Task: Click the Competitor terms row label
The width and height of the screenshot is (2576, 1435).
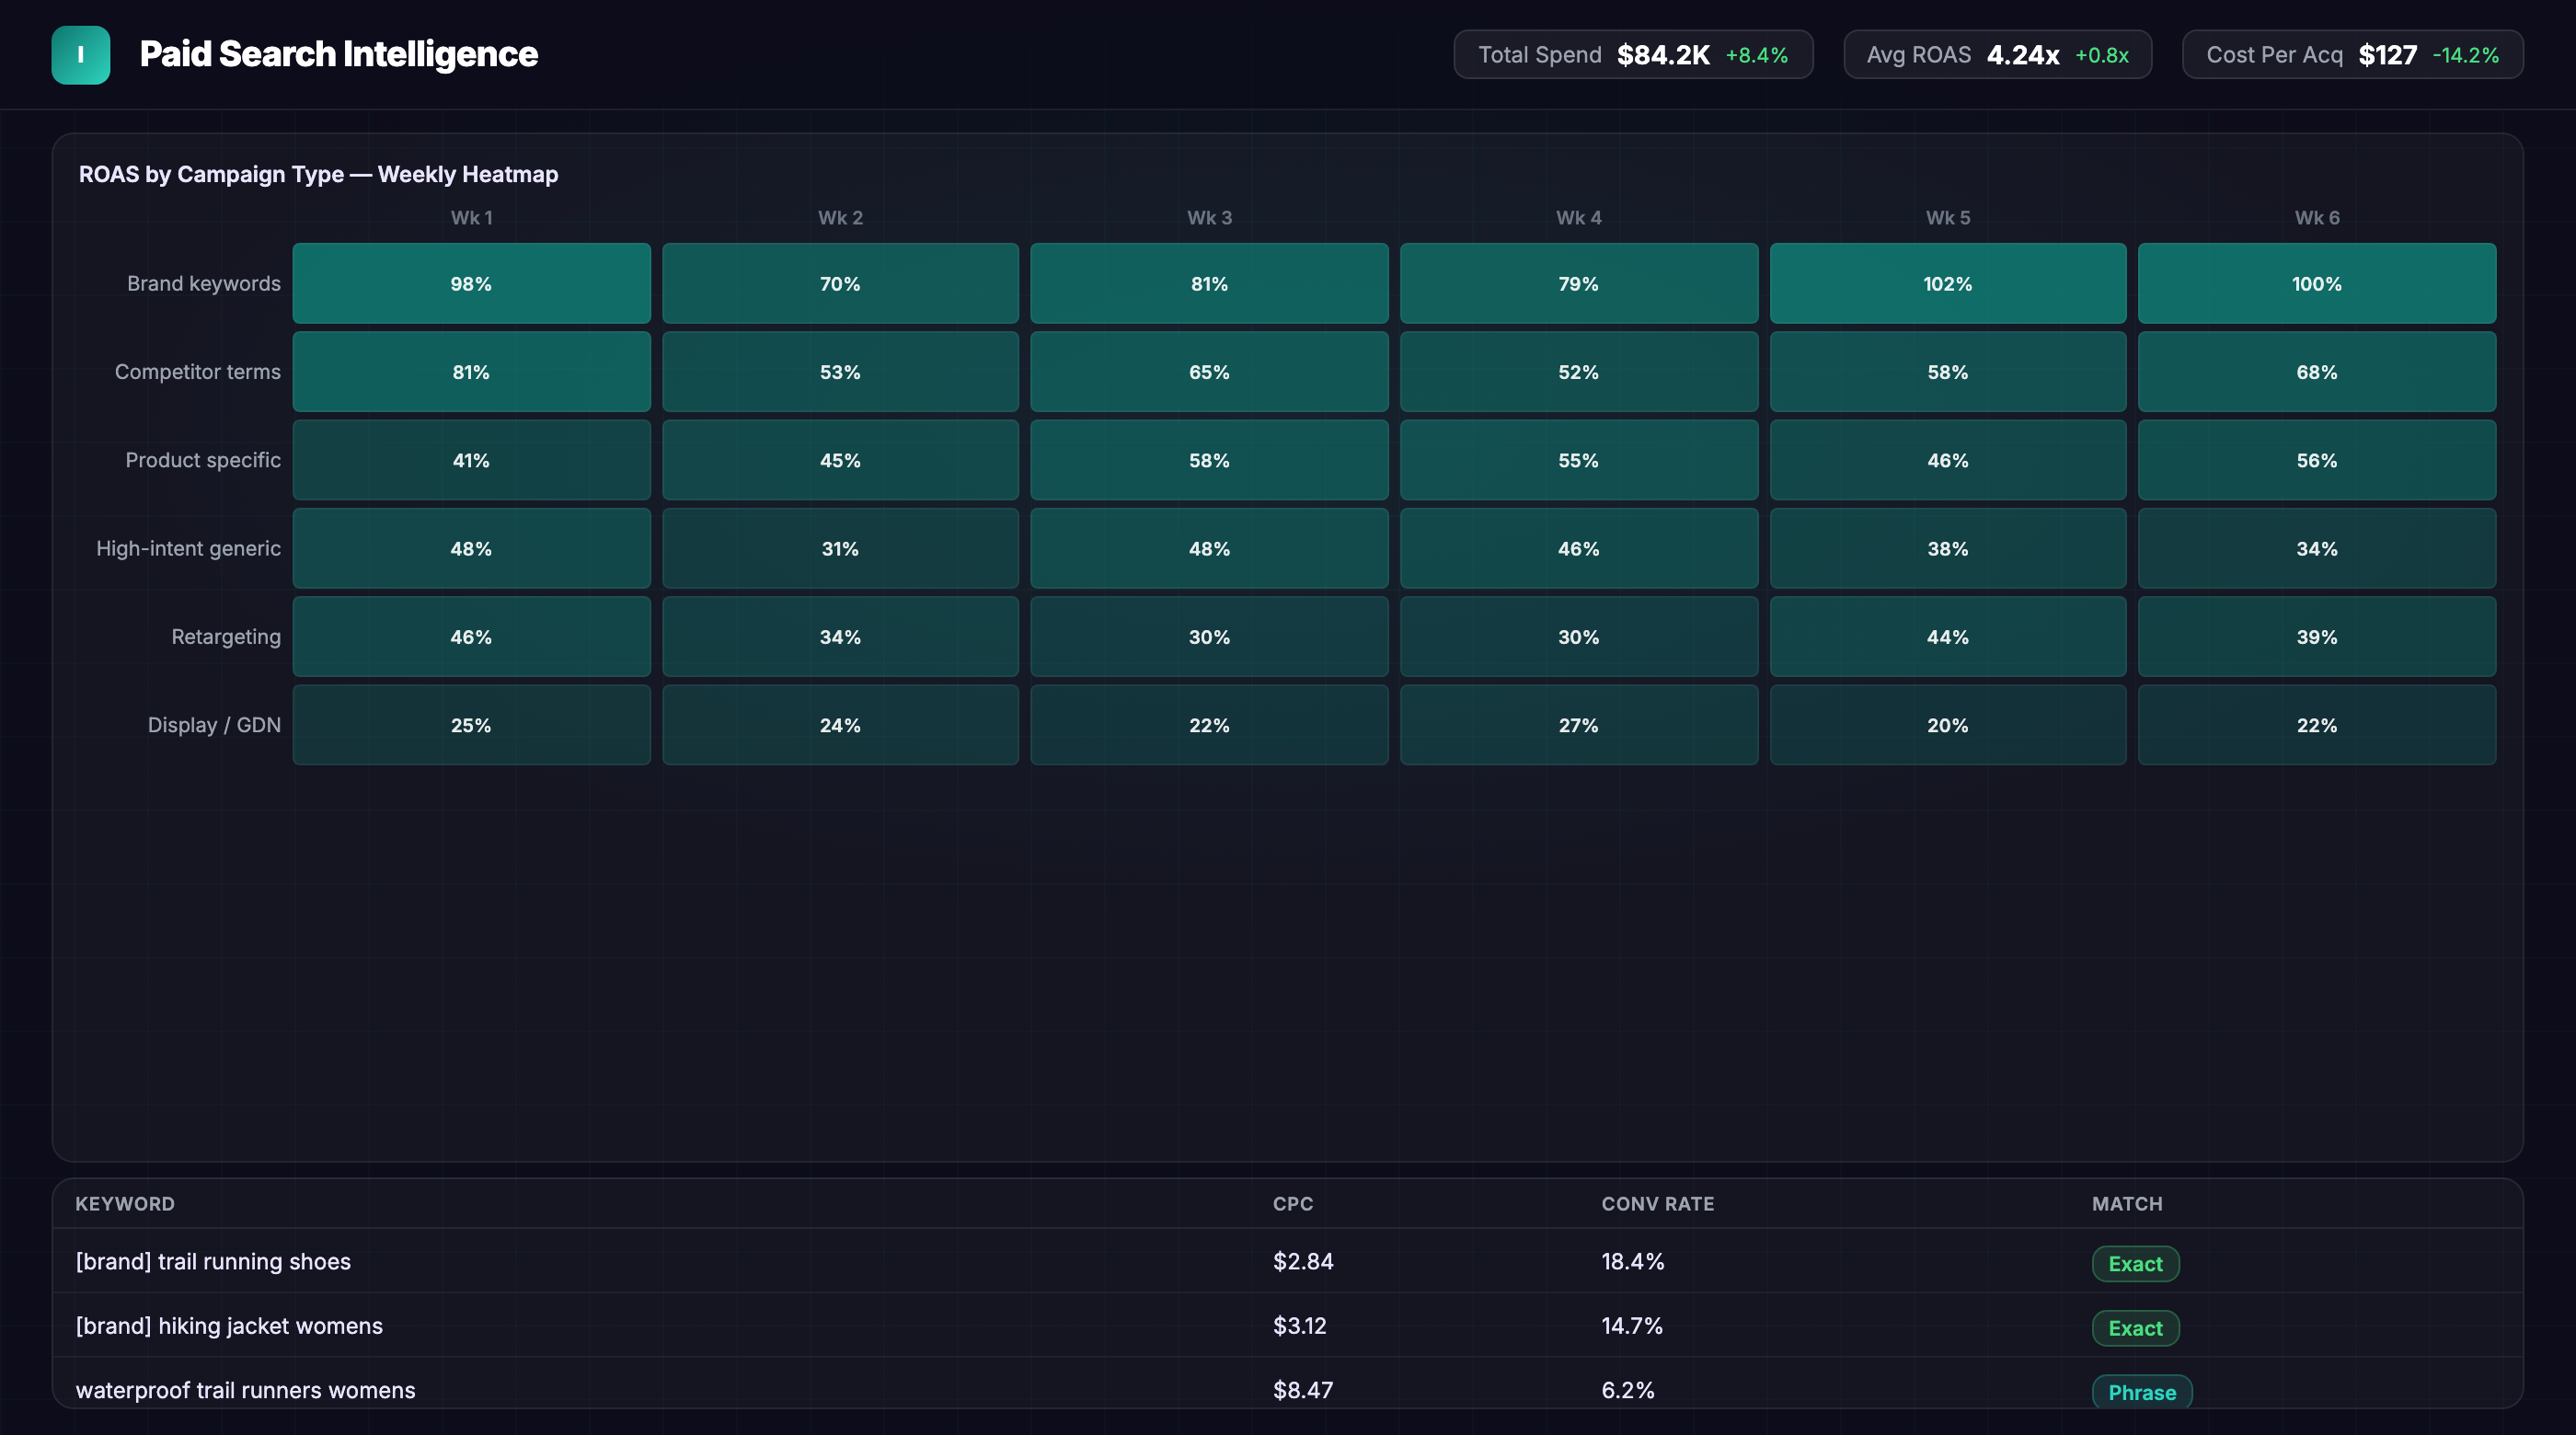Action: [x=198, y=372]
